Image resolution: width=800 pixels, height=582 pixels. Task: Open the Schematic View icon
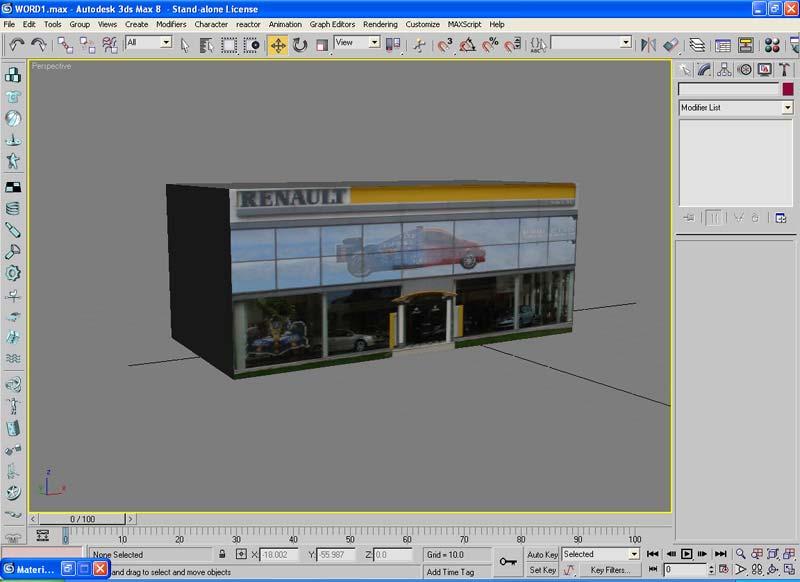(745, 45)
